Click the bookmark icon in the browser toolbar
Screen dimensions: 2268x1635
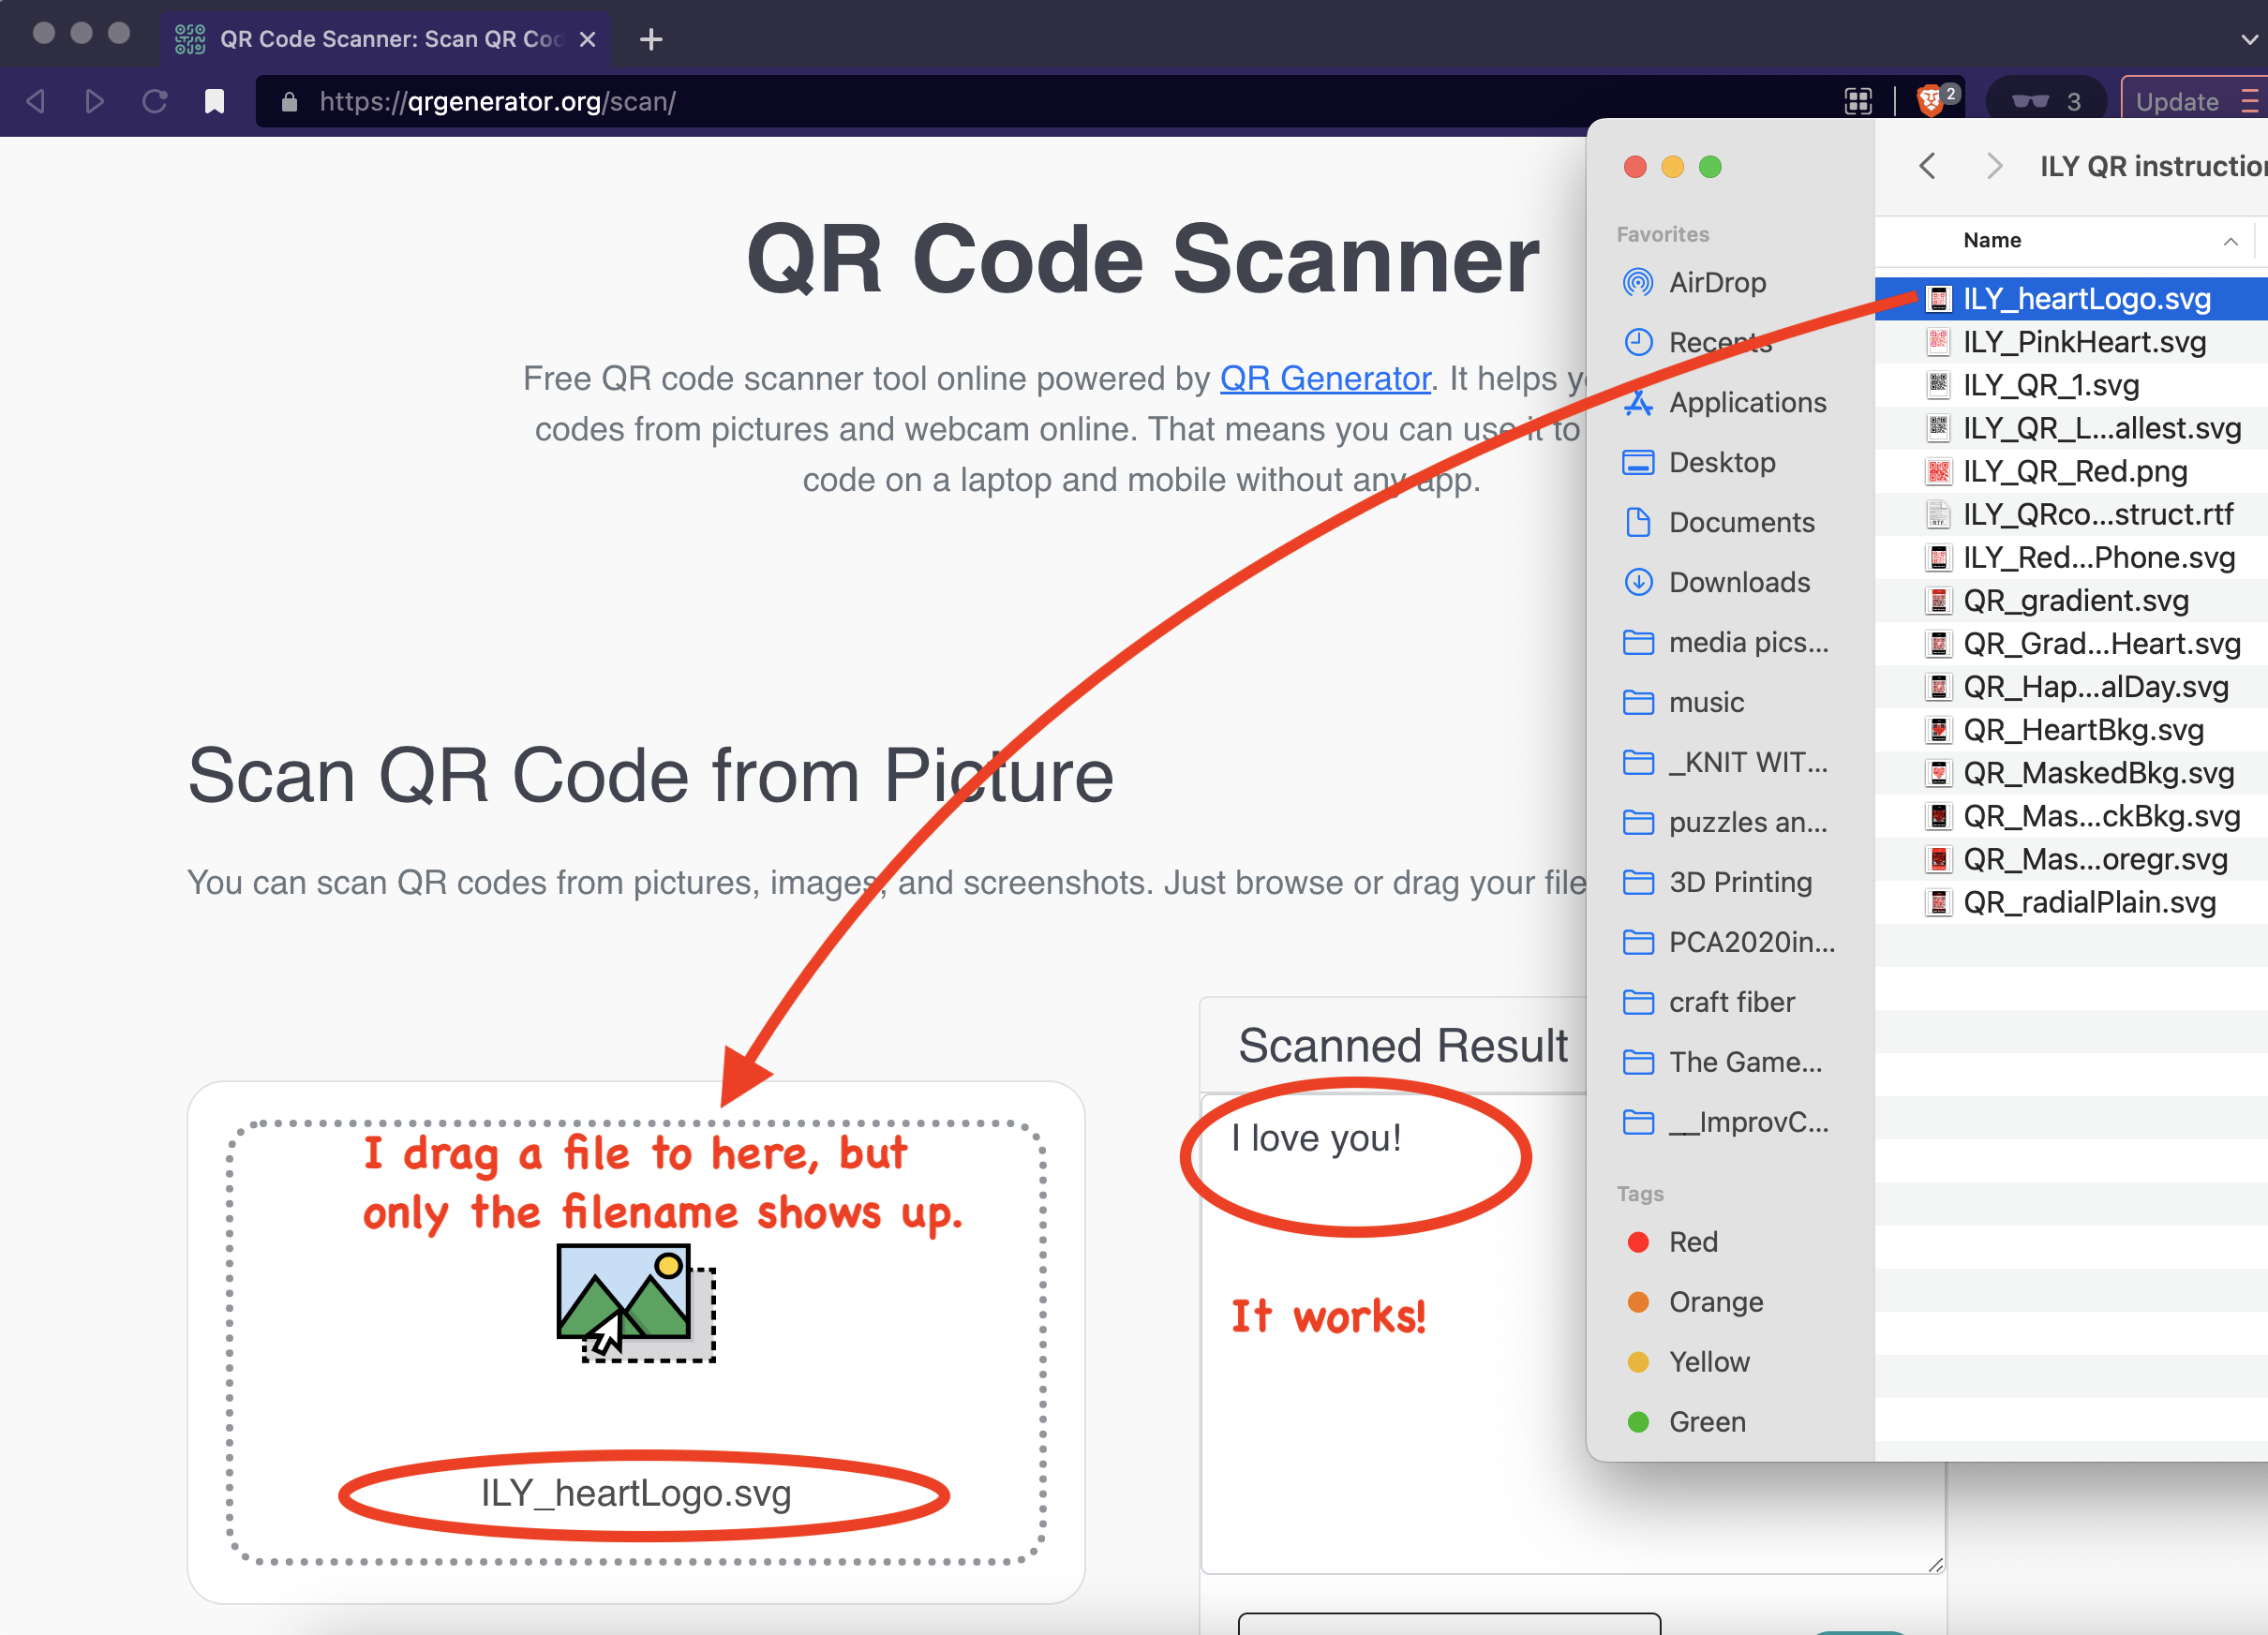pyautogui.click(x=214, y=100)
